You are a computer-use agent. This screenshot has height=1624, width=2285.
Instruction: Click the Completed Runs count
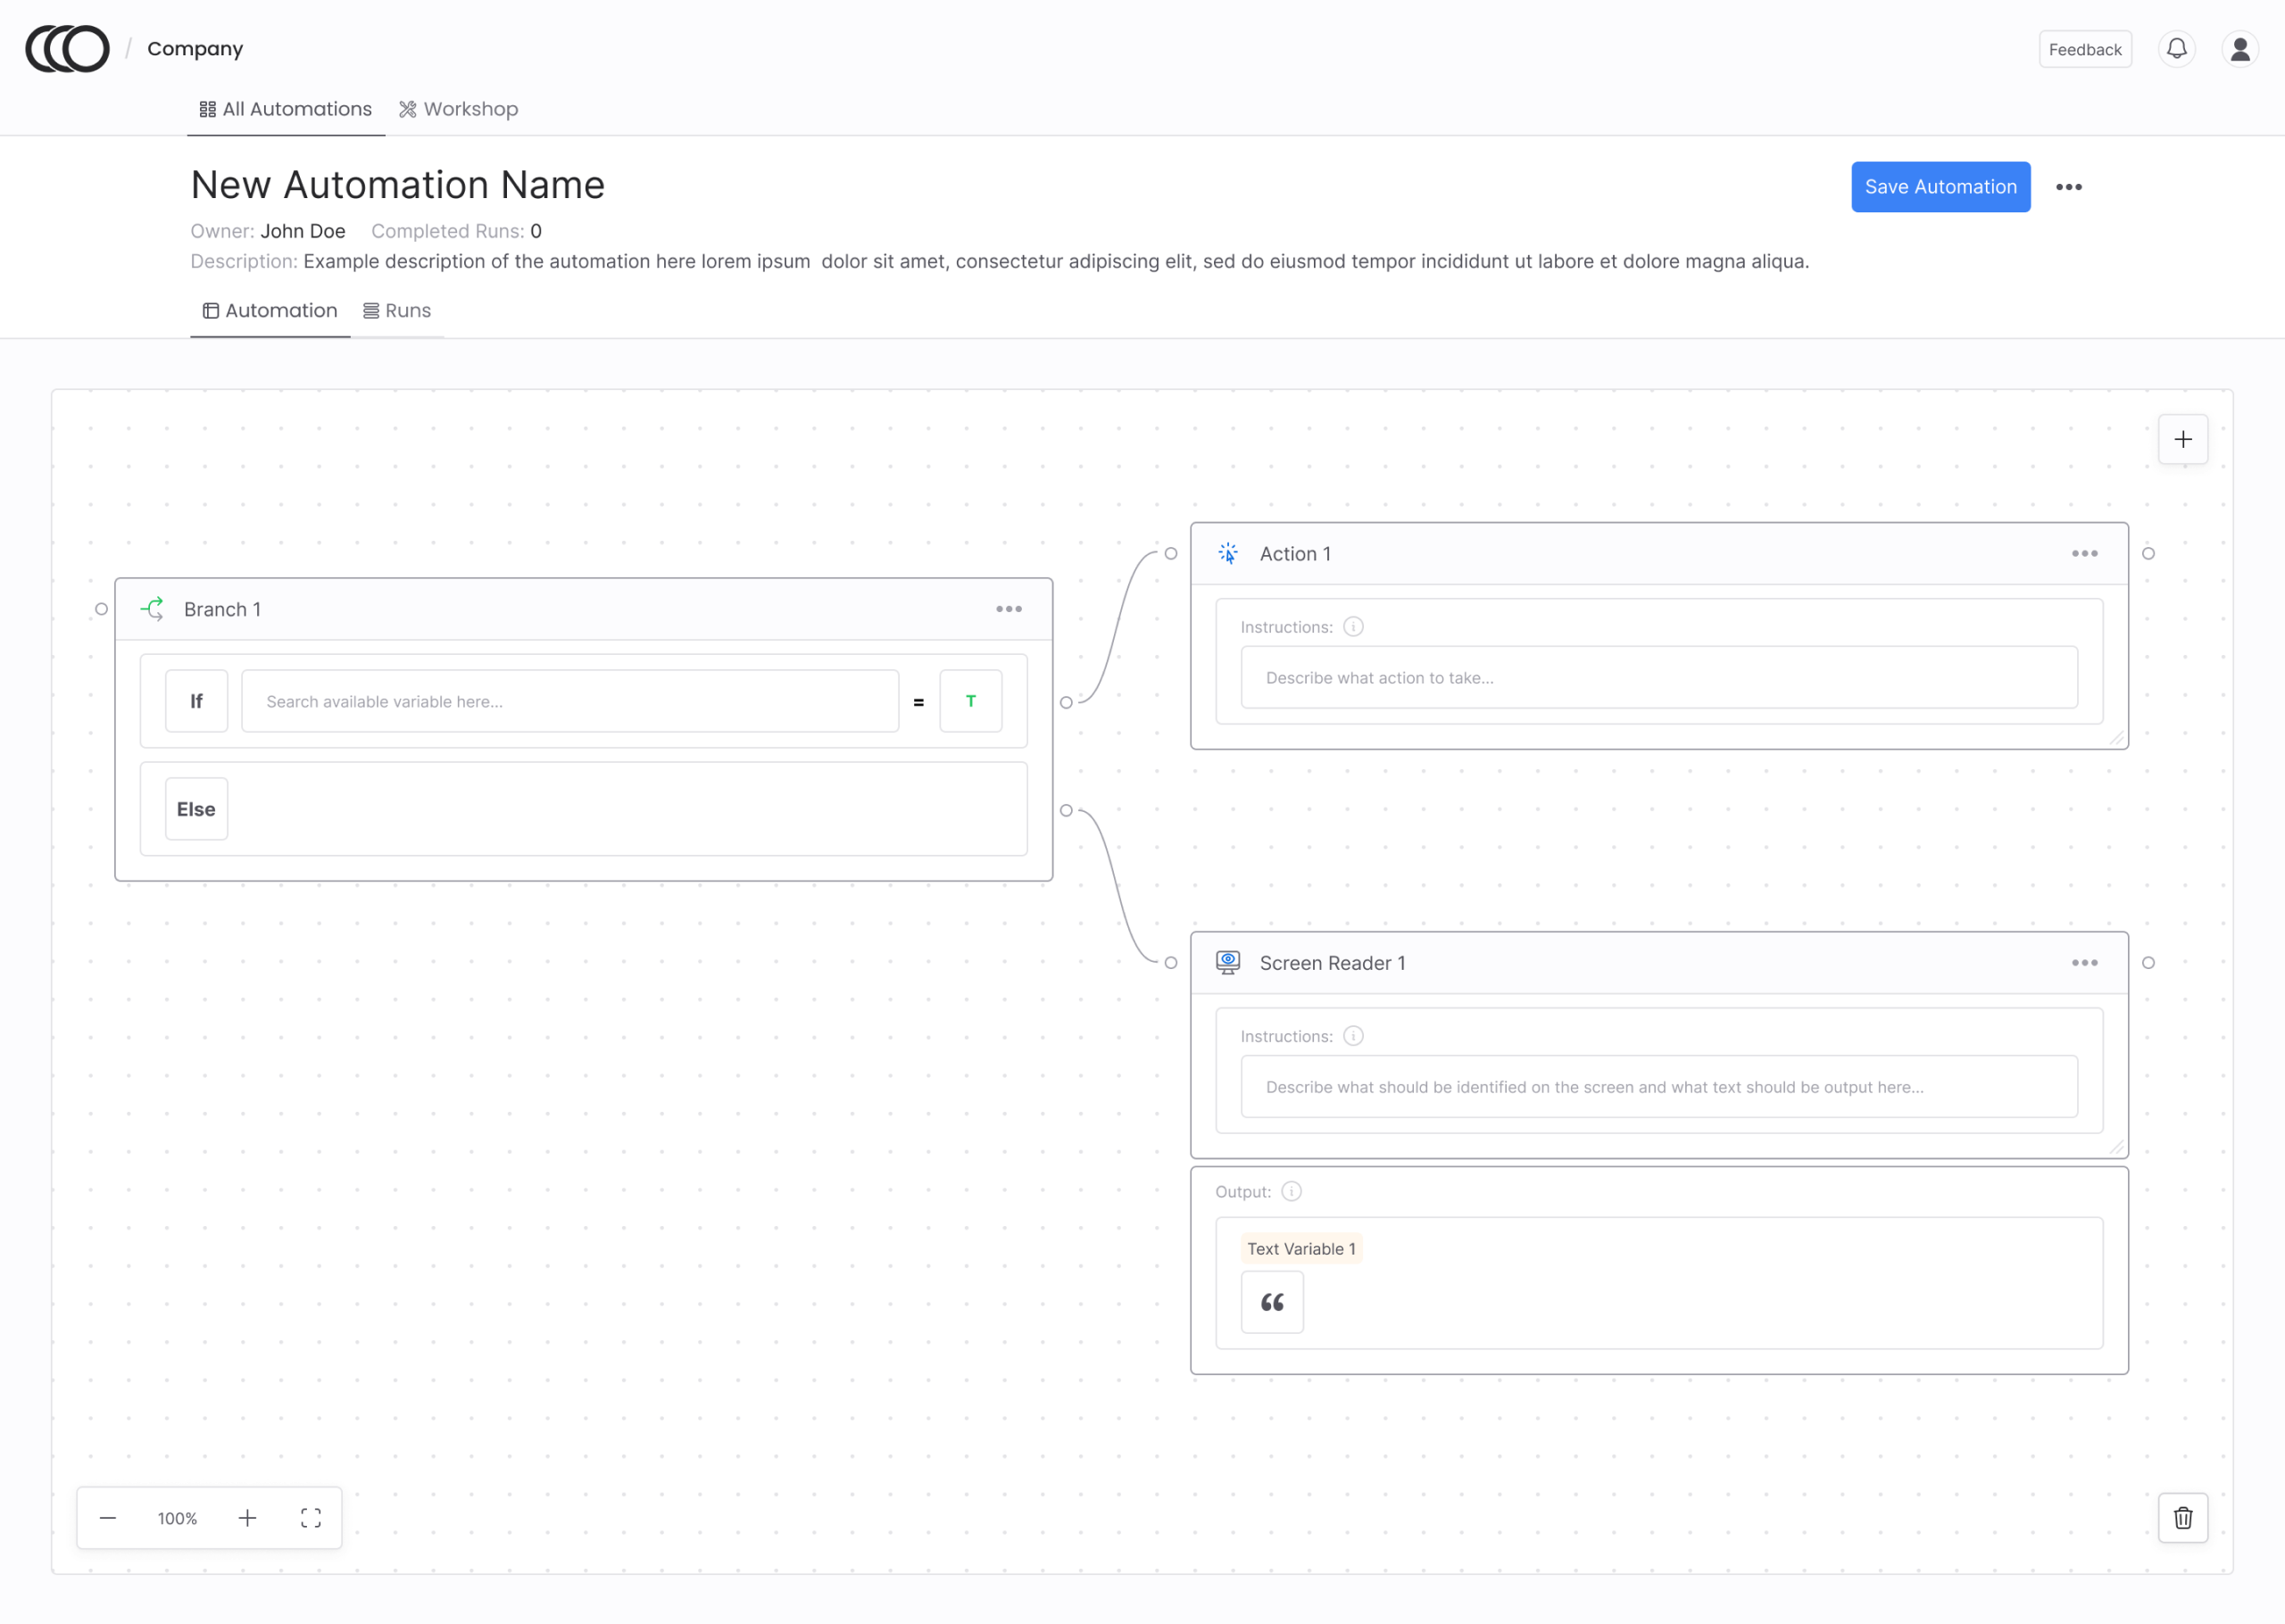(x=536, y=231)
